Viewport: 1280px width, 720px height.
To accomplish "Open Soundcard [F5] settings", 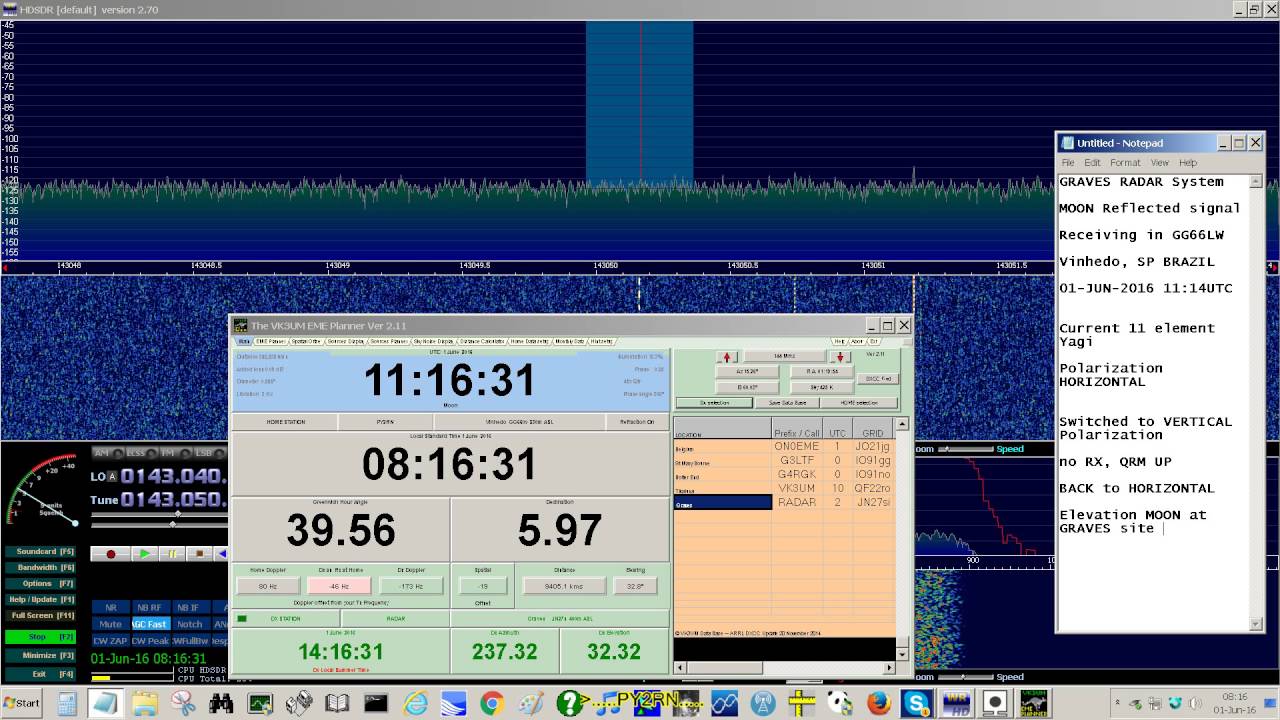I will point(40,552).
